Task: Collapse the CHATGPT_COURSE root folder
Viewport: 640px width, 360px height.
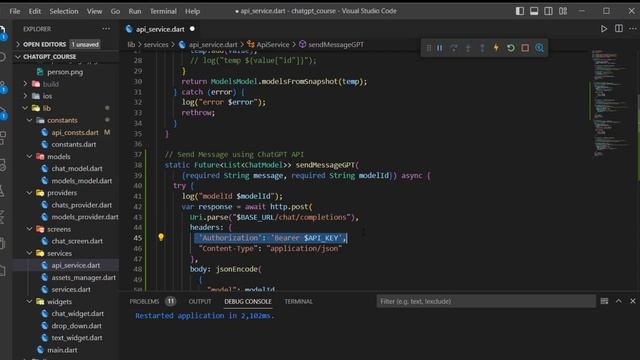Action: point(49,56)
